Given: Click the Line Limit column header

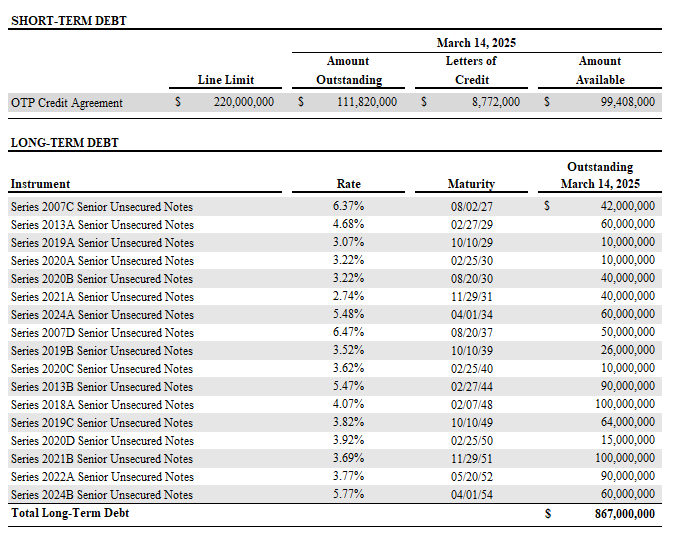Looking at the screenshot, I should 226,80.
